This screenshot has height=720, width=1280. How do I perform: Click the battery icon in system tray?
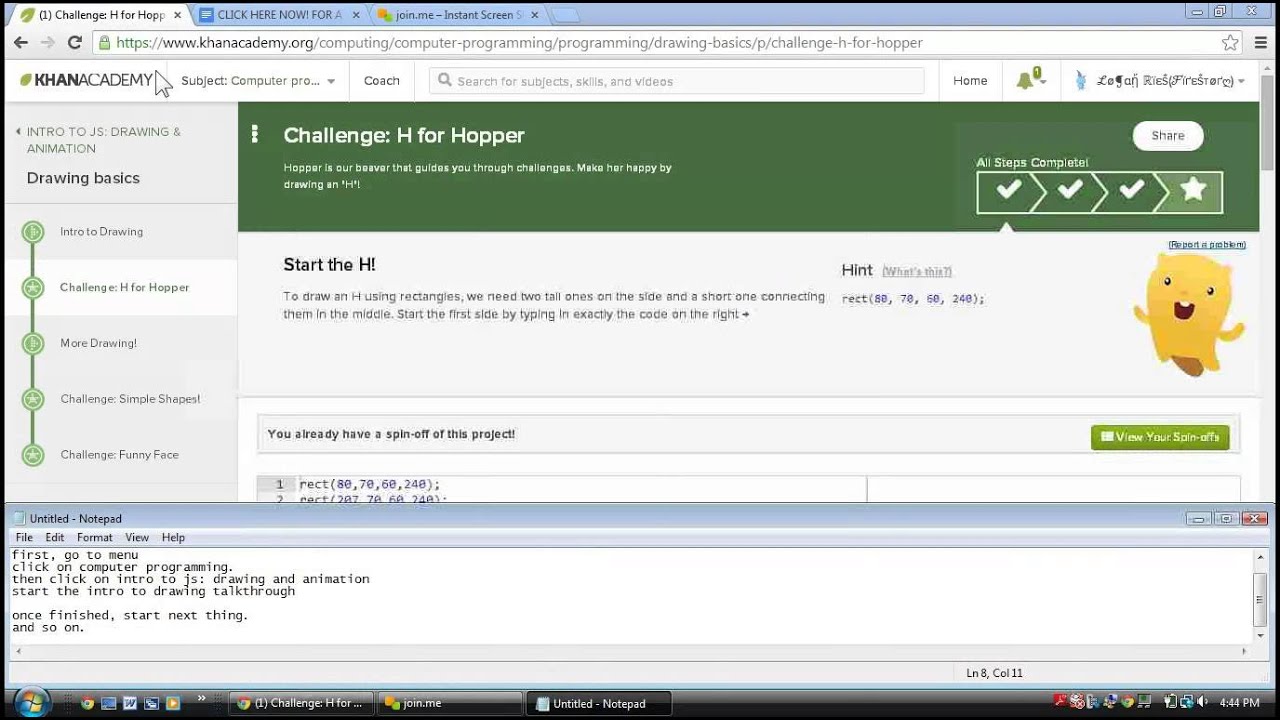coord(1172,703)
